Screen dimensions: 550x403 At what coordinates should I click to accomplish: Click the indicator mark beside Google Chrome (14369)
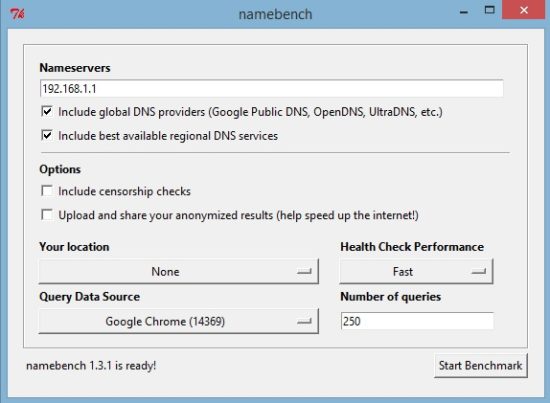click(304, 321)
